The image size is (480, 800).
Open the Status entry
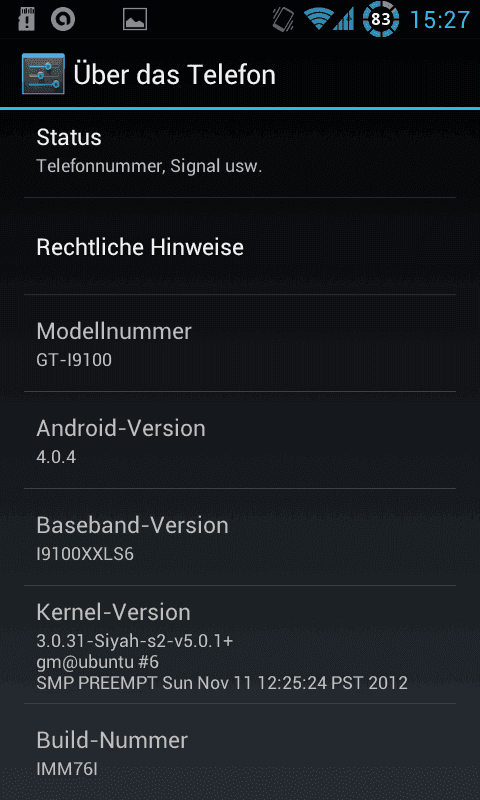240,152
